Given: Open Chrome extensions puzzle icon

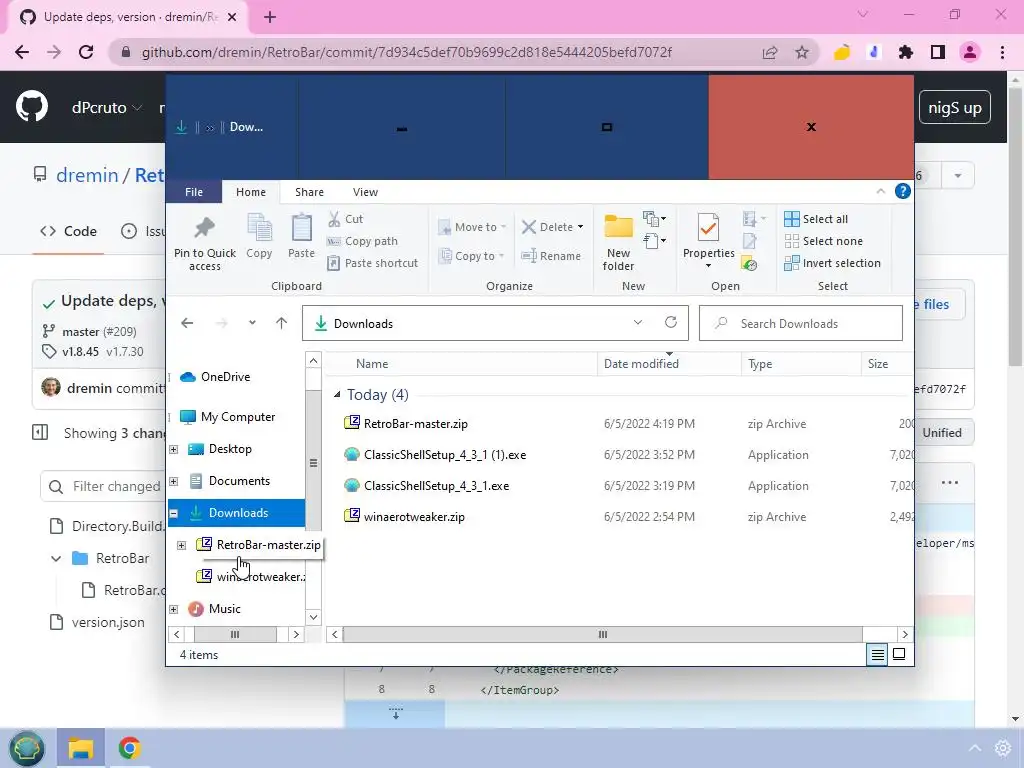Looking at the screenshot, I should coord(905,52).
